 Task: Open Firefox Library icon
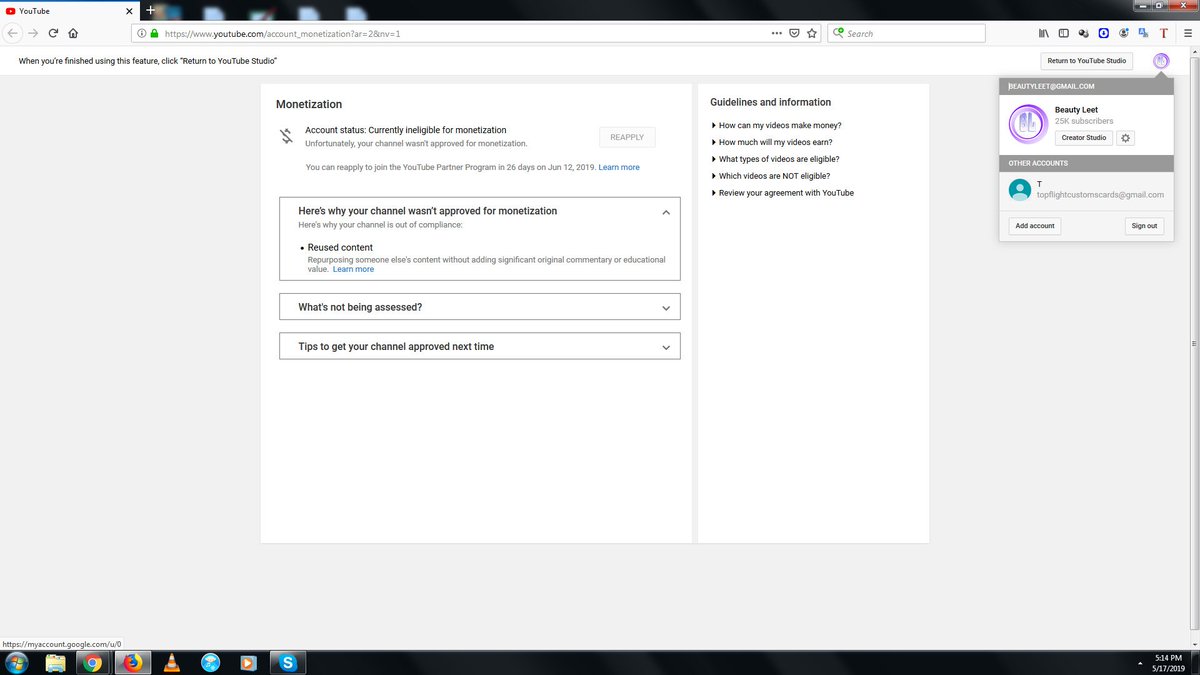pos(1044,33)
